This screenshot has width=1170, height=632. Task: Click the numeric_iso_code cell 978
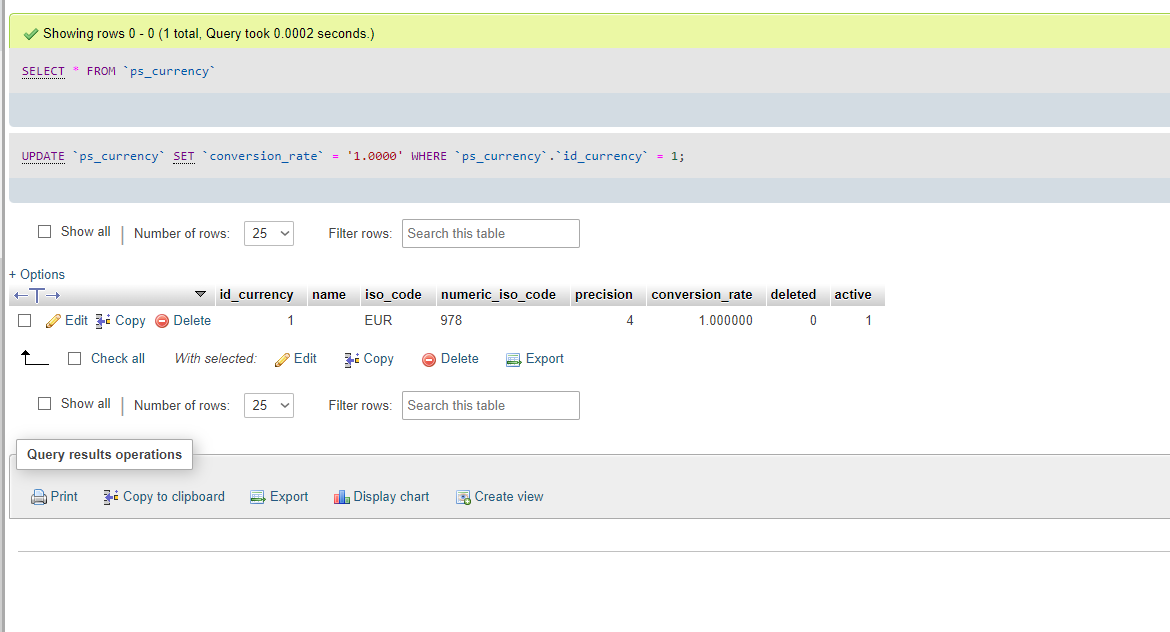pyautogui.click(x=451, y=320)
